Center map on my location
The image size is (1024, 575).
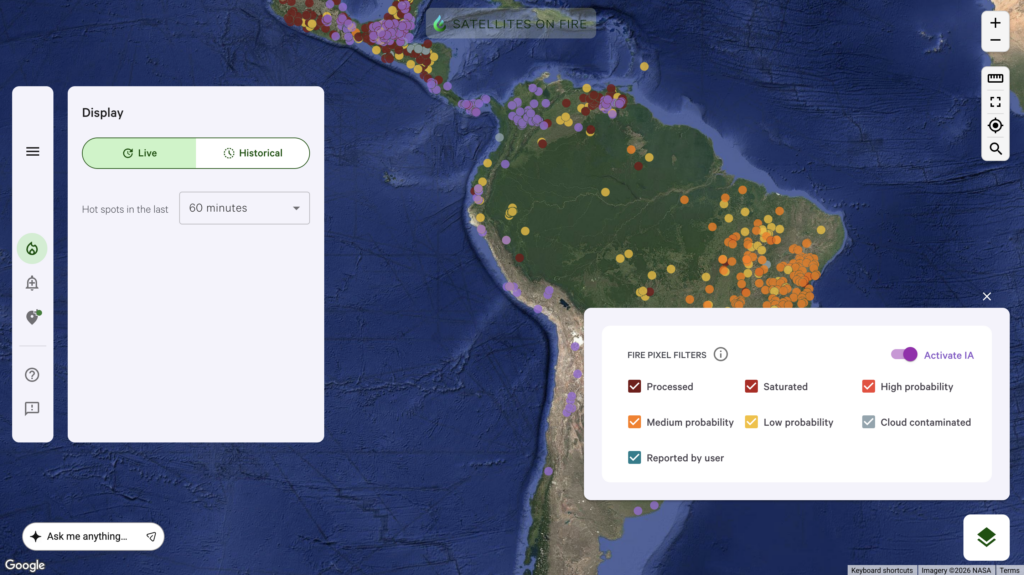point(995,125)
